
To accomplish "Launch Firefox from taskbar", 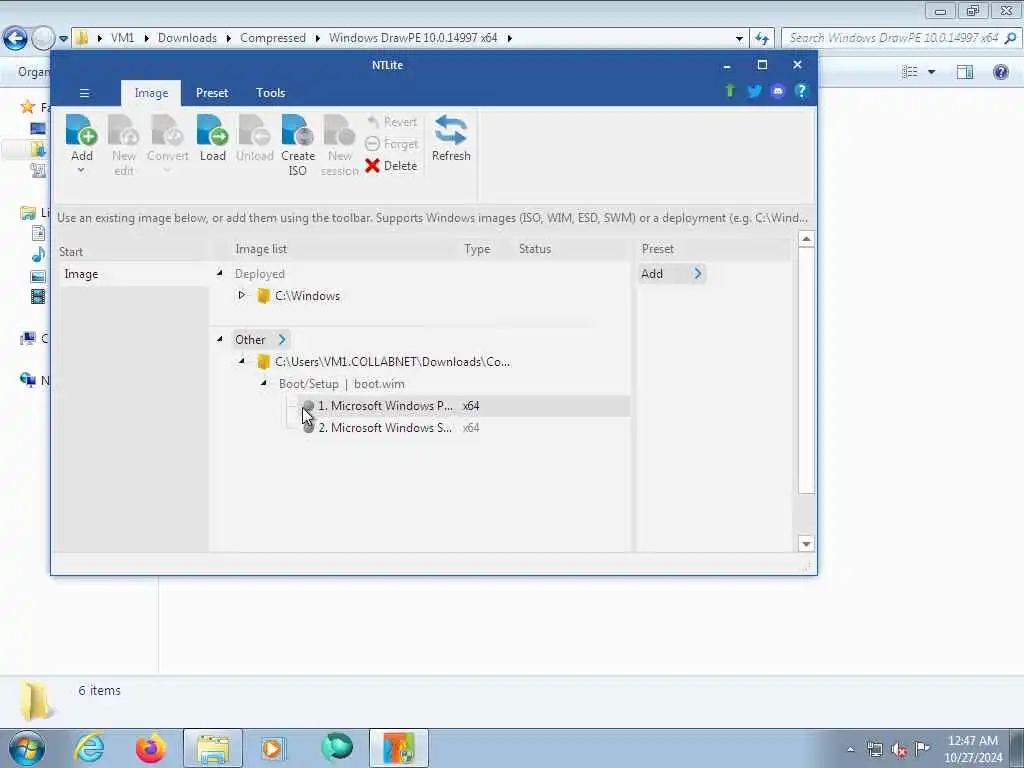I will click(151, 748).
